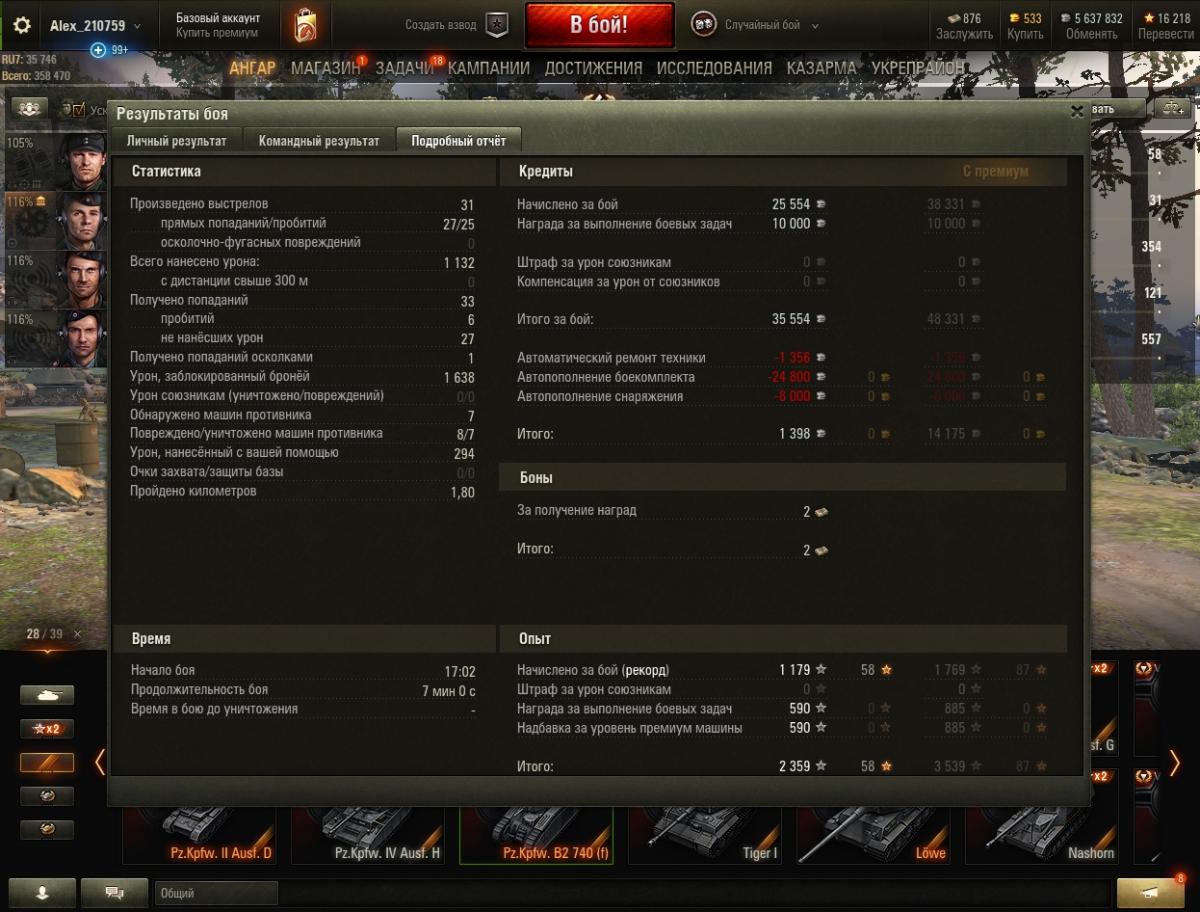The width and height of the screenshot is (1200, 912).
Task: Click the credits 5 637 832 icon
Action: coord(1064,18)
